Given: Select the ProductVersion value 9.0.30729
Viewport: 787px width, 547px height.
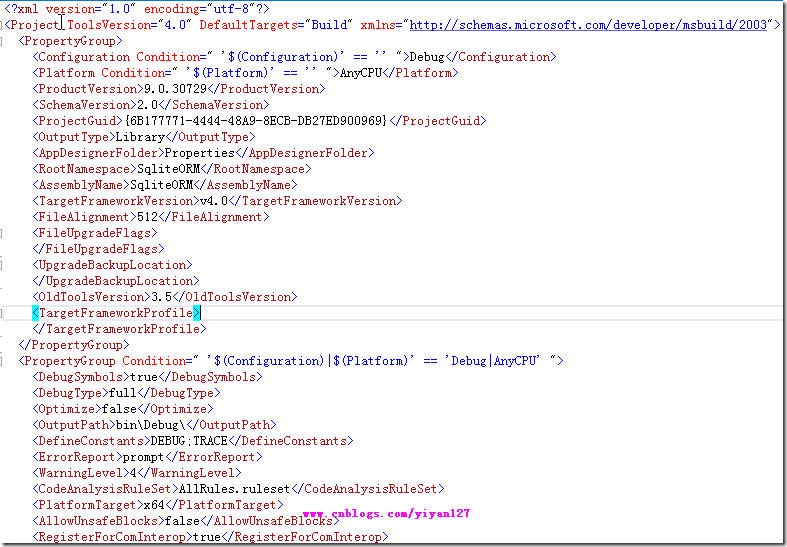Looking at the screenshot, I should 175,89.
